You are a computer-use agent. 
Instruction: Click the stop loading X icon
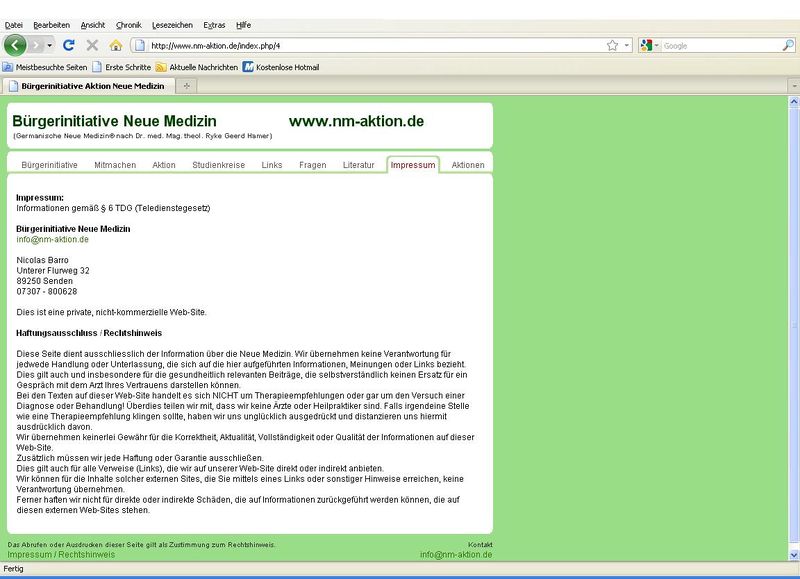click(x=92, y=45)
